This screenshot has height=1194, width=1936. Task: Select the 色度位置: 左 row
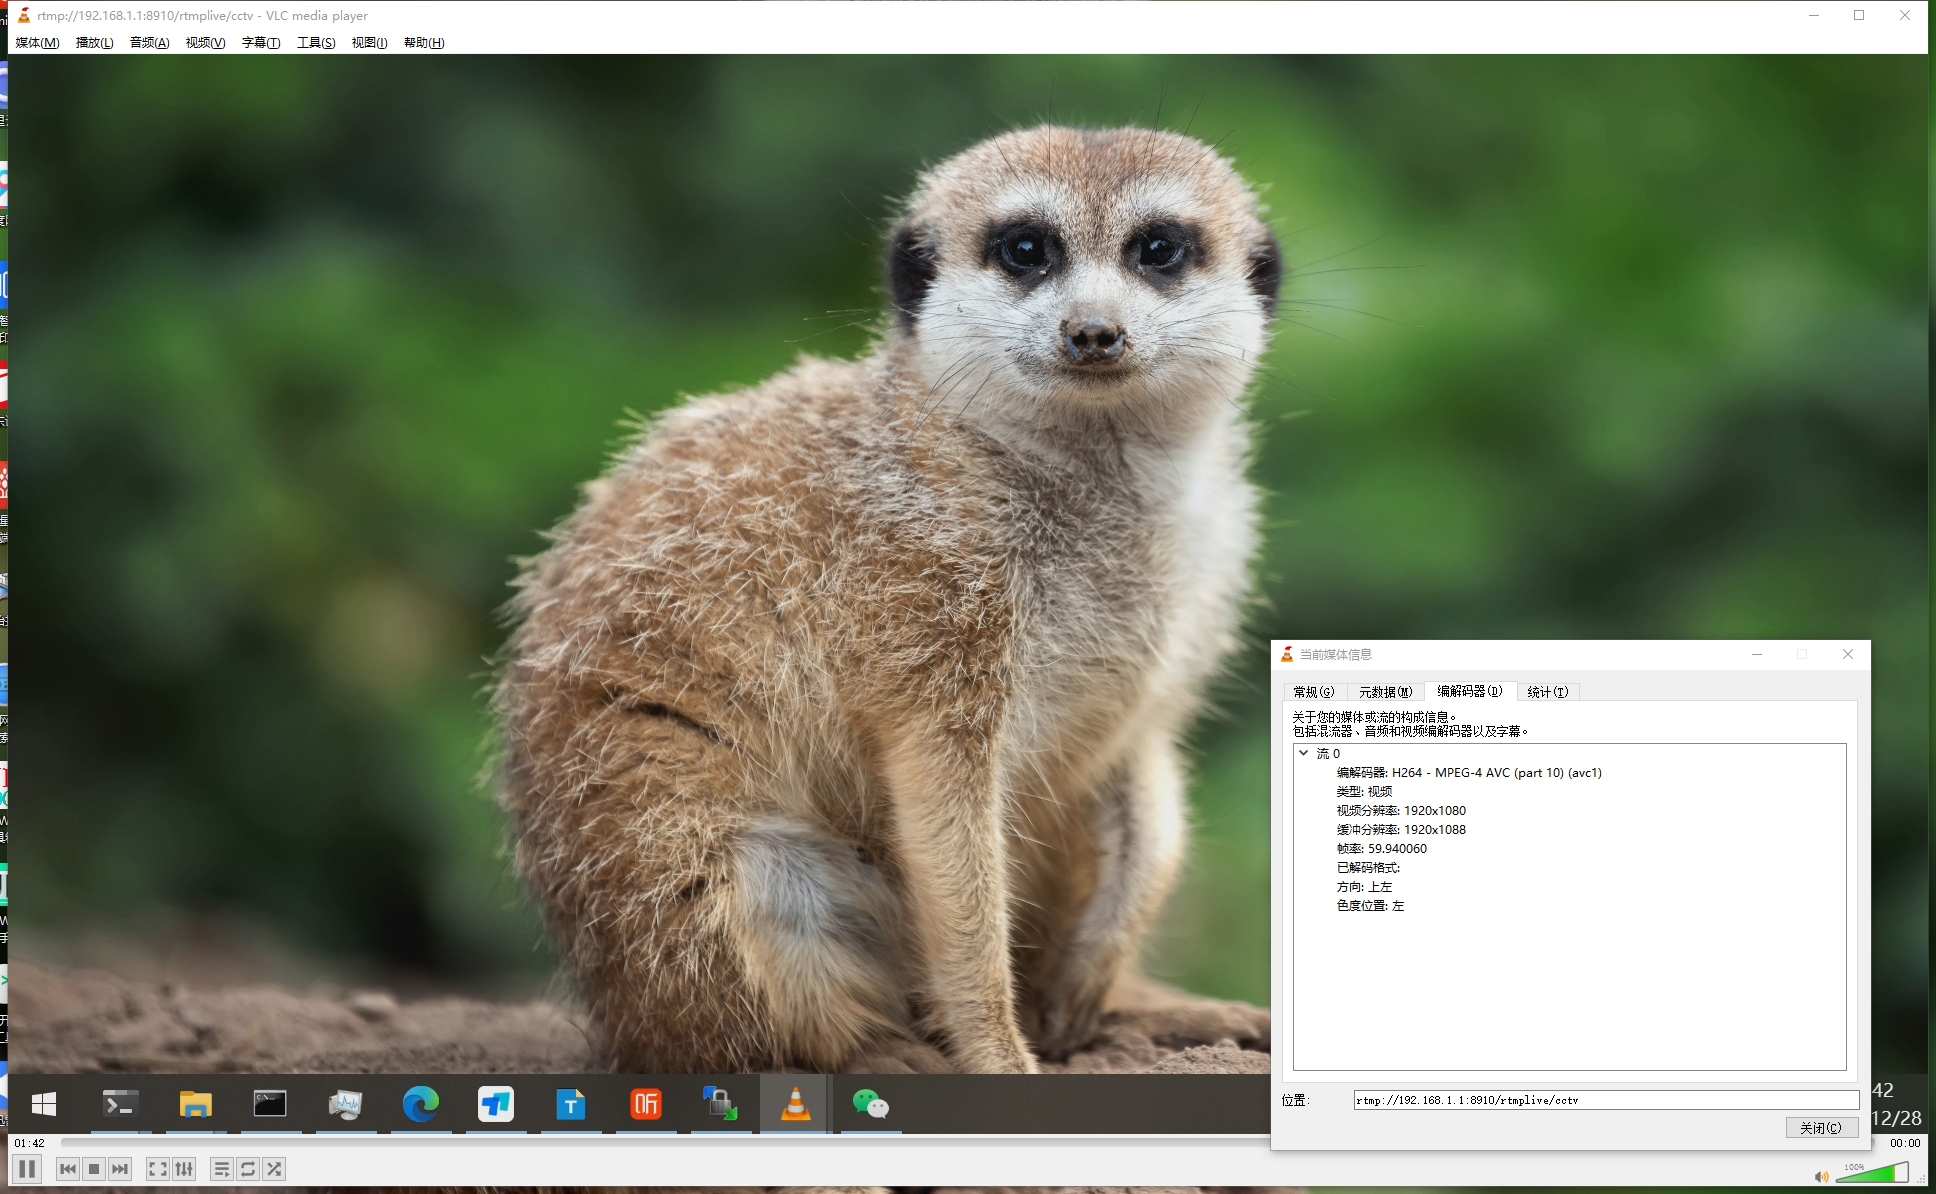point(1370,905)
